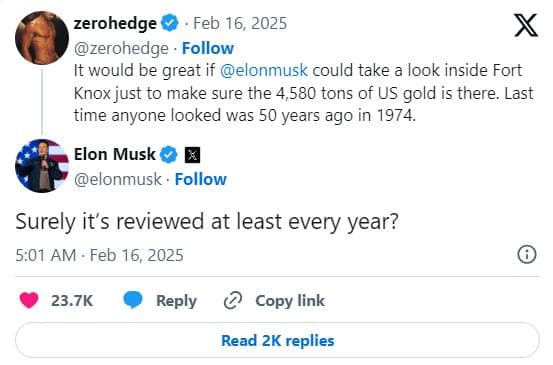This screenshot has width=553, height=365.
Task: Click the X logo in top corner
Action: click(x=526, y=25)
